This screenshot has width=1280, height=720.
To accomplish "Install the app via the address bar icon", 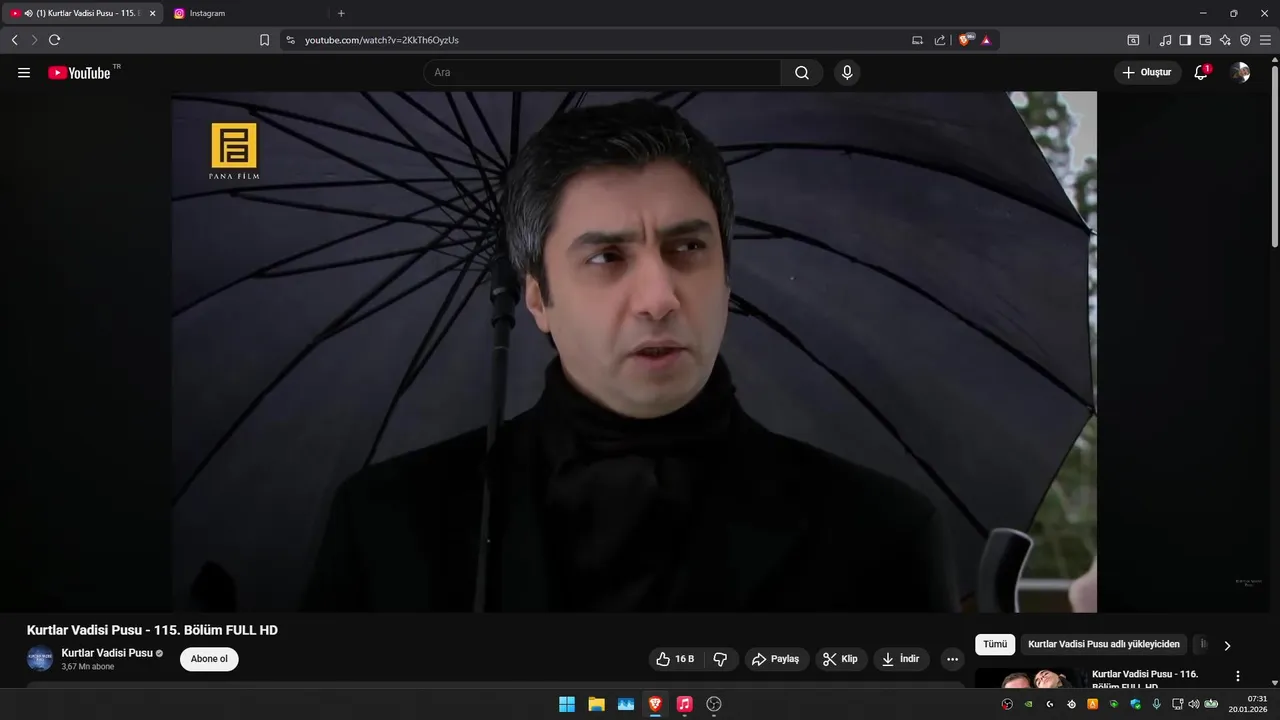I will pyautogui.click(x=918, y=40).
